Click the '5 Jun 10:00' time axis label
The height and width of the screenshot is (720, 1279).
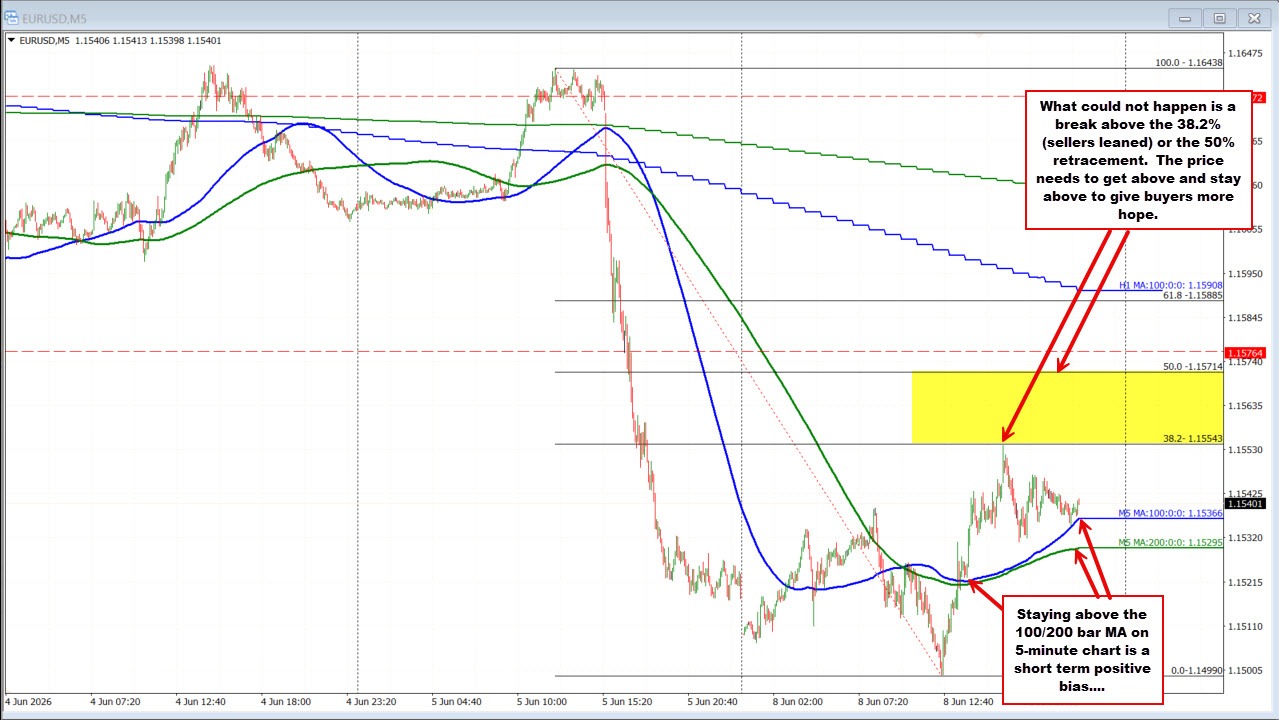543,702
